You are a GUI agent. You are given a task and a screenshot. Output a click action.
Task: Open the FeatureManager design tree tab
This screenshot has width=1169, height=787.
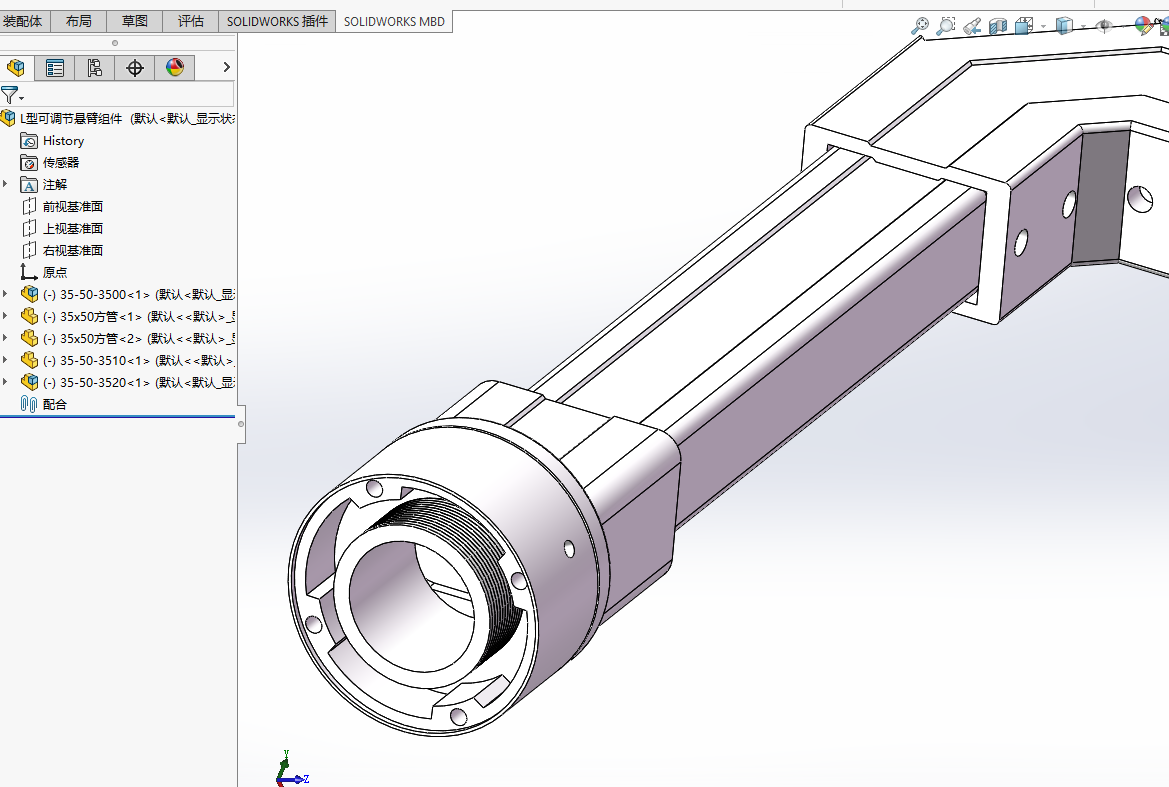pos(16,68)
